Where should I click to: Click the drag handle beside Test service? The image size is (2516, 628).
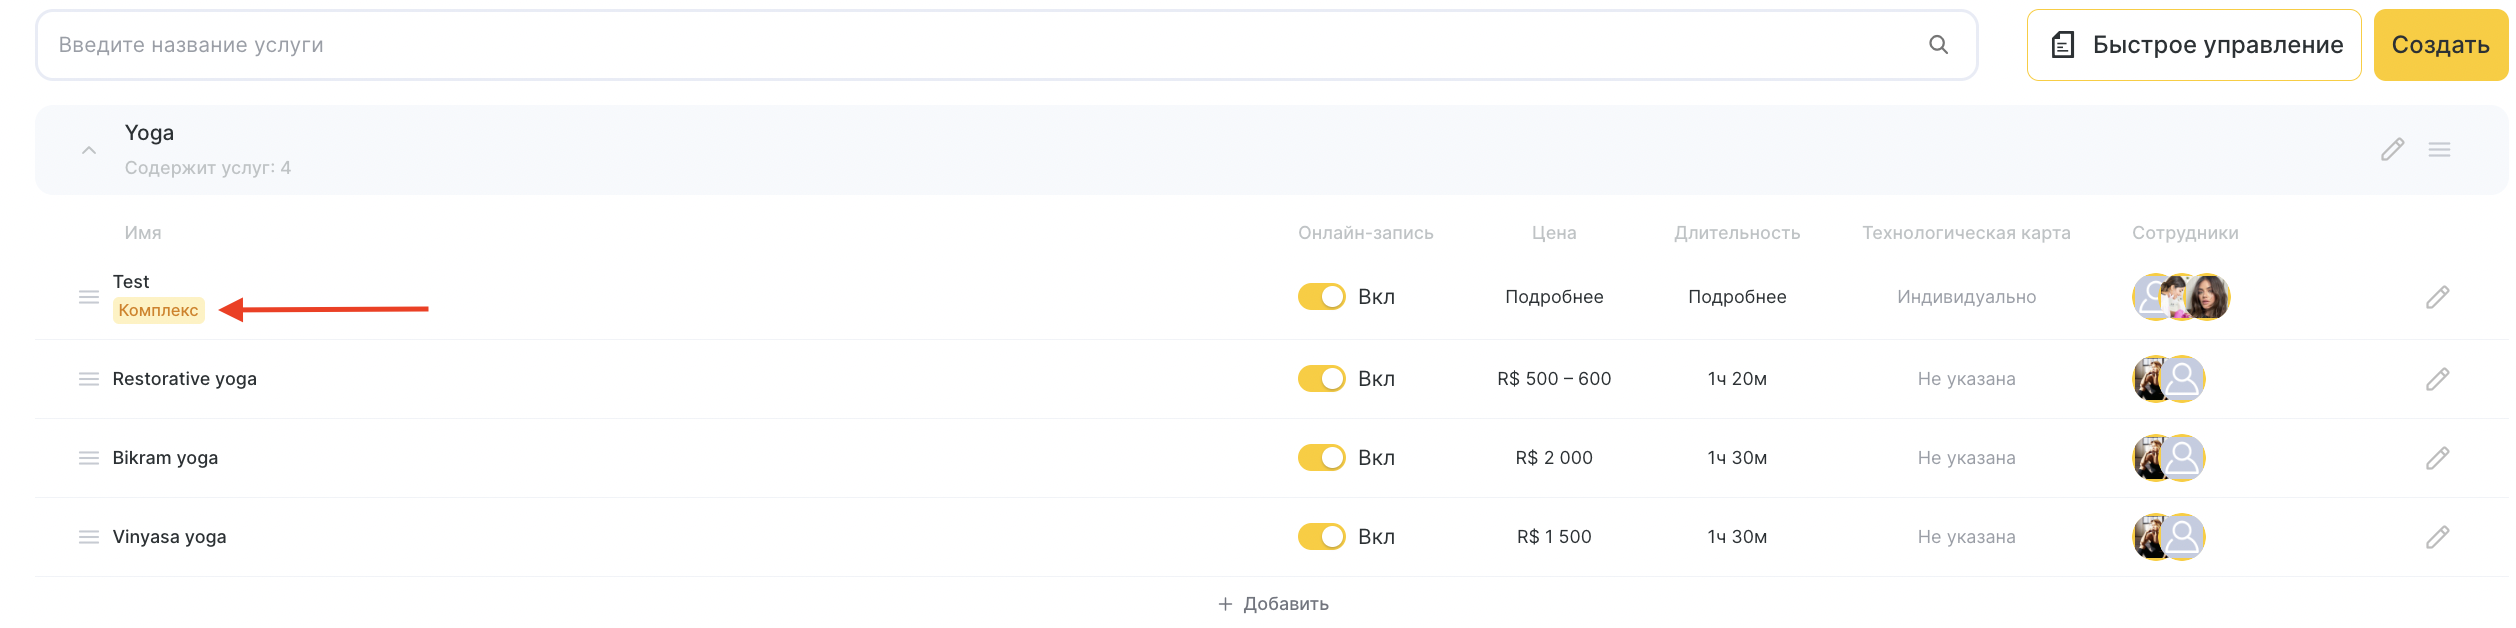[89, 297]
